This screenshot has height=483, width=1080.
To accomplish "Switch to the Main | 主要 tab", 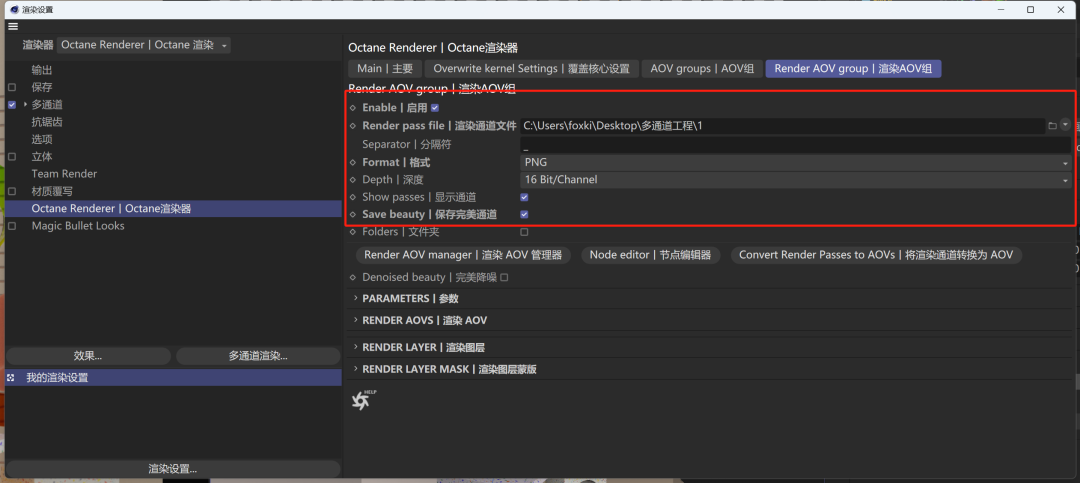I will click(x=385, y=68).
